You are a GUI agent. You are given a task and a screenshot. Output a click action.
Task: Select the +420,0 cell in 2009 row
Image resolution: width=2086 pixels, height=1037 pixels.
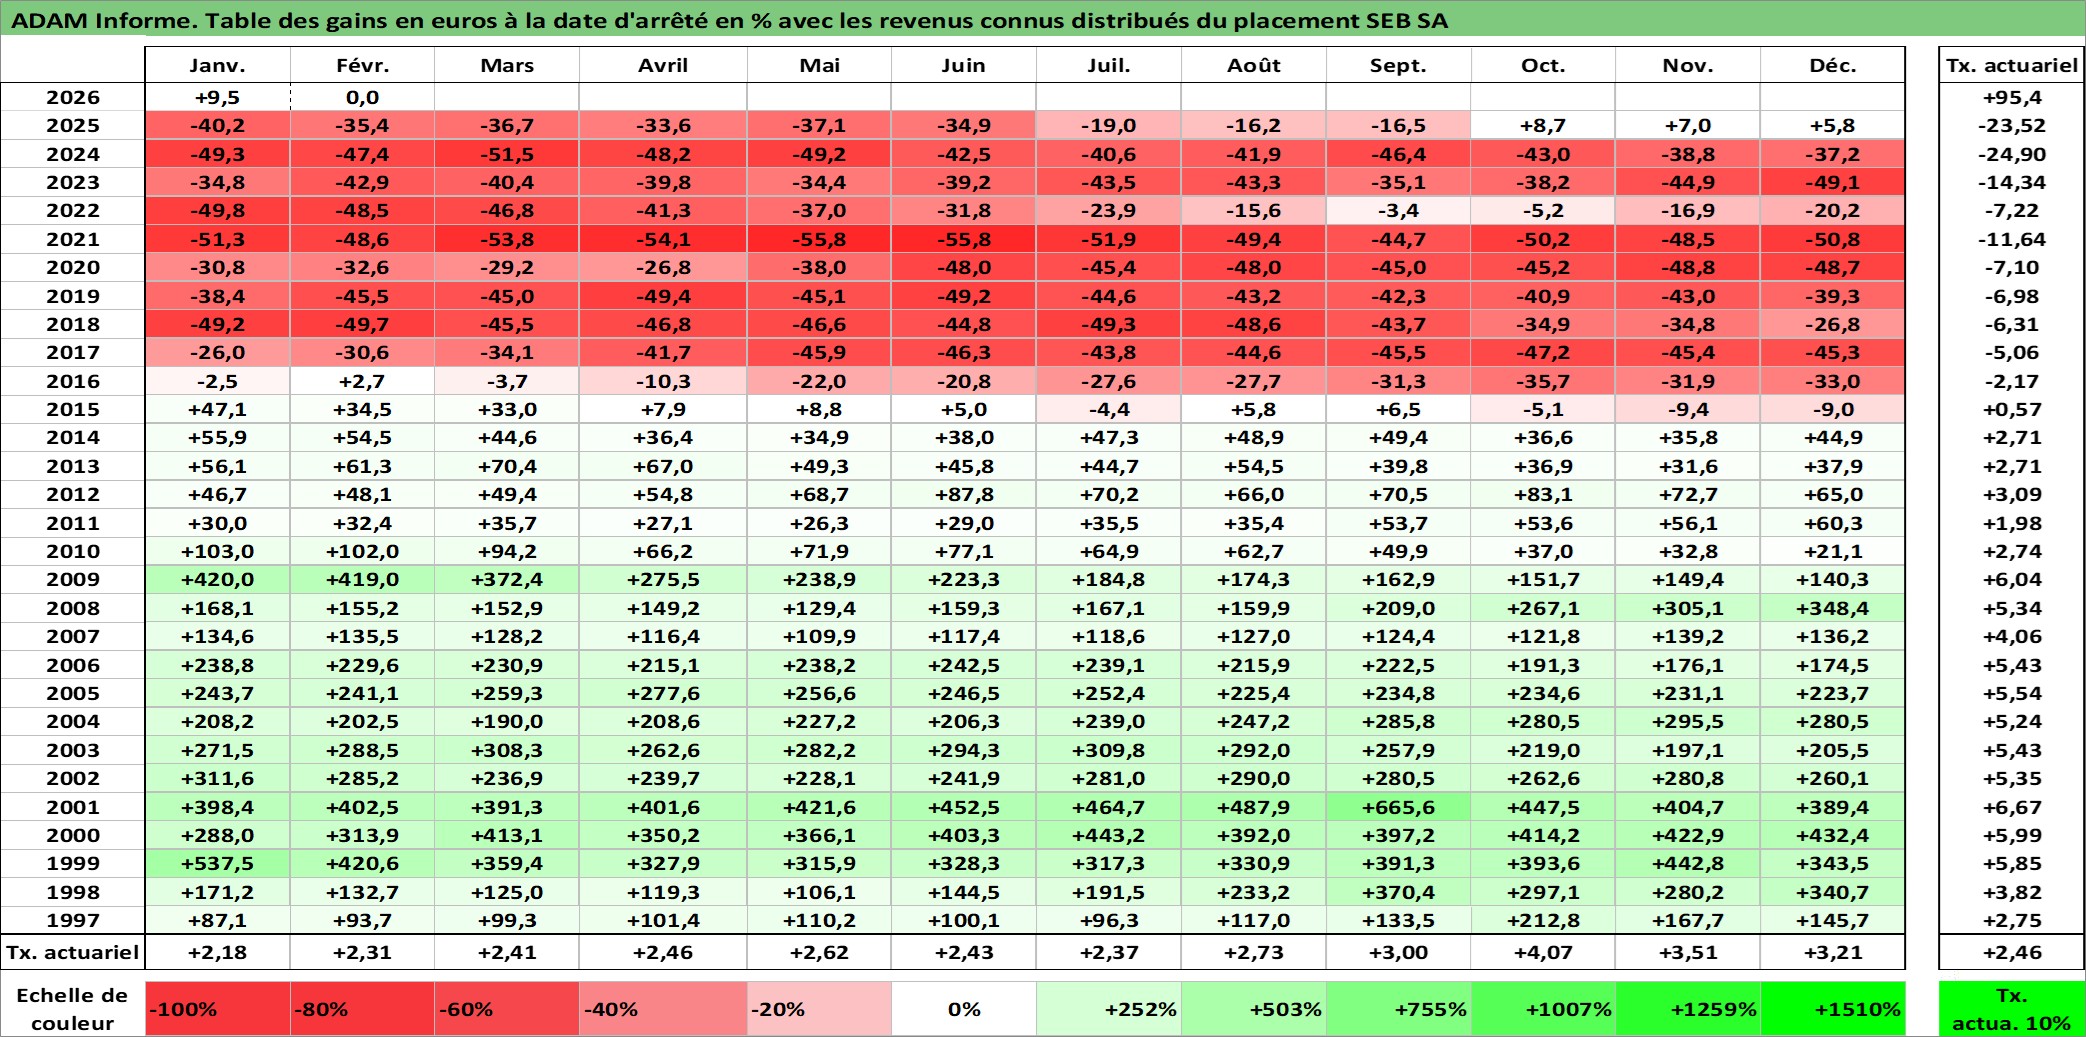tap(218, 579)
